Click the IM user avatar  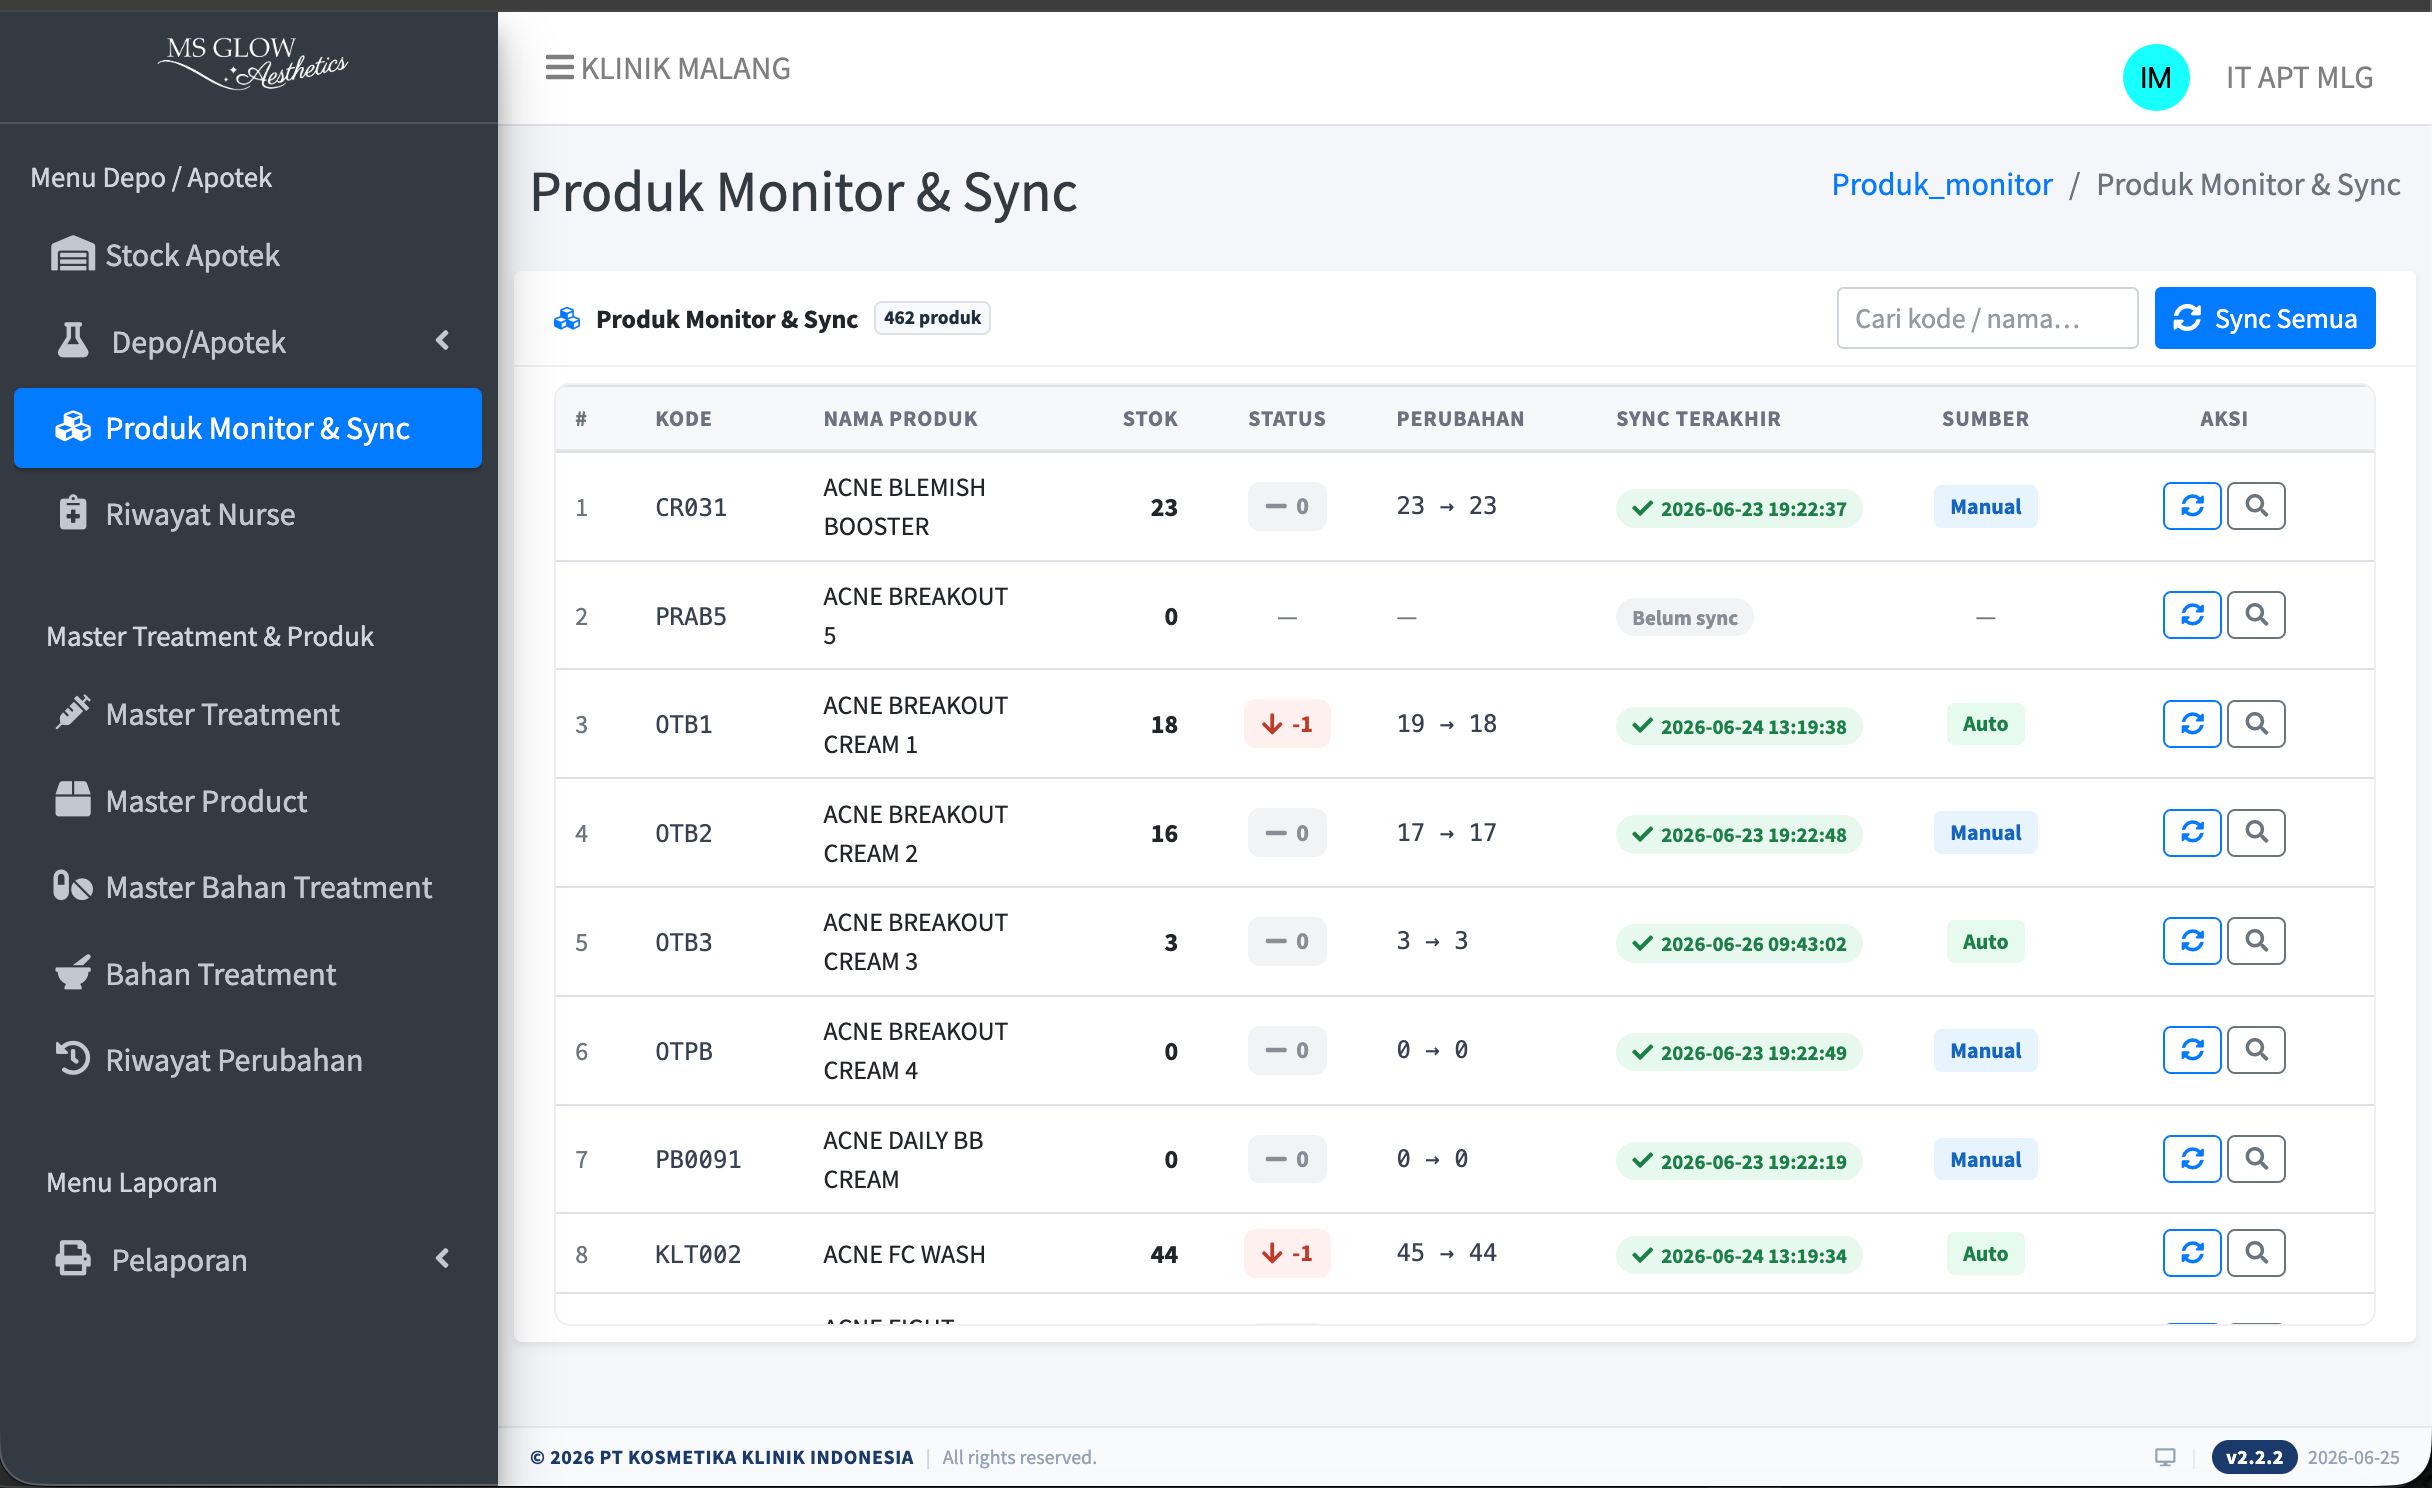pos(2155,78)
